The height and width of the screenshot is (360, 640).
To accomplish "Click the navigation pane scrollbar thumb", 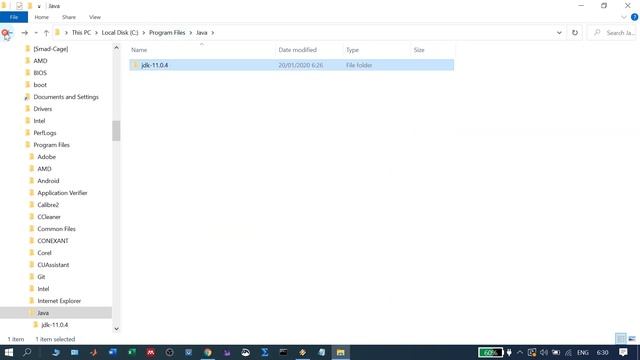I will pos(116,131).
